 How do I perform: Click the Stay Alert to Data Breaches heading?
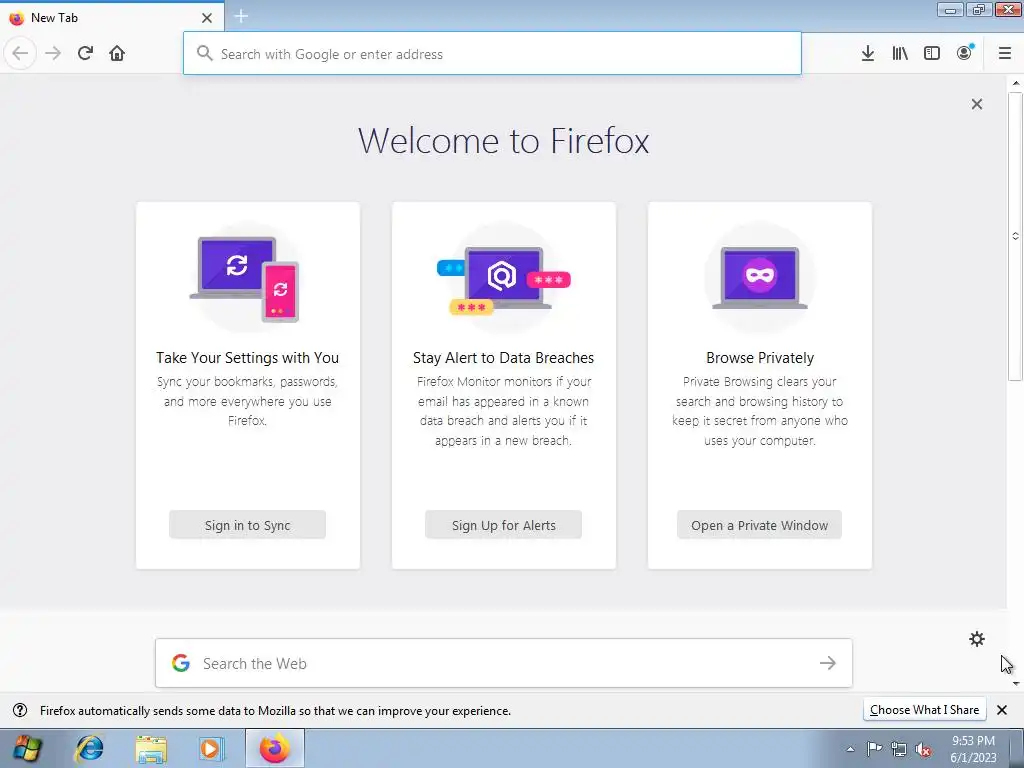pyautogui.click(x=504, y=358)
